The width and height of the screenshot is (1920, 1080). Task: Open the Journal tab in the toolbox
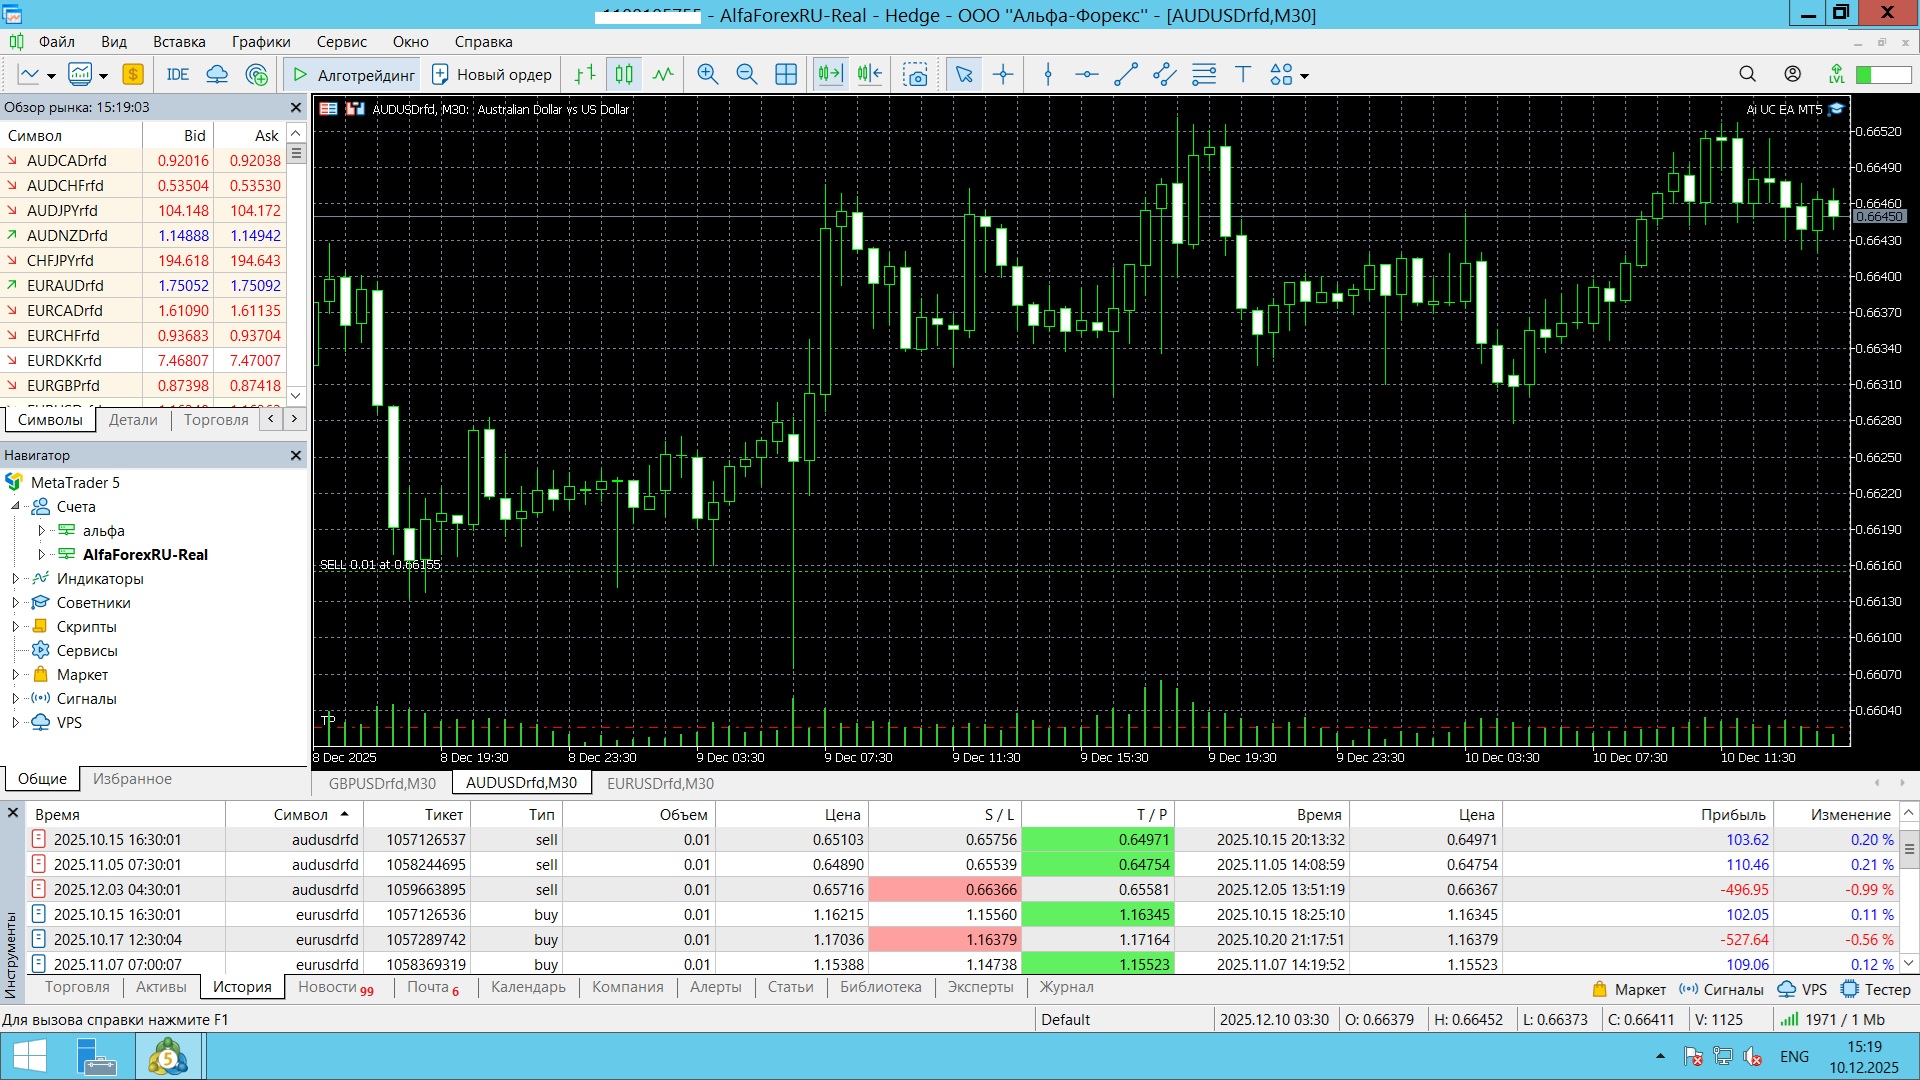(1066, 987)
